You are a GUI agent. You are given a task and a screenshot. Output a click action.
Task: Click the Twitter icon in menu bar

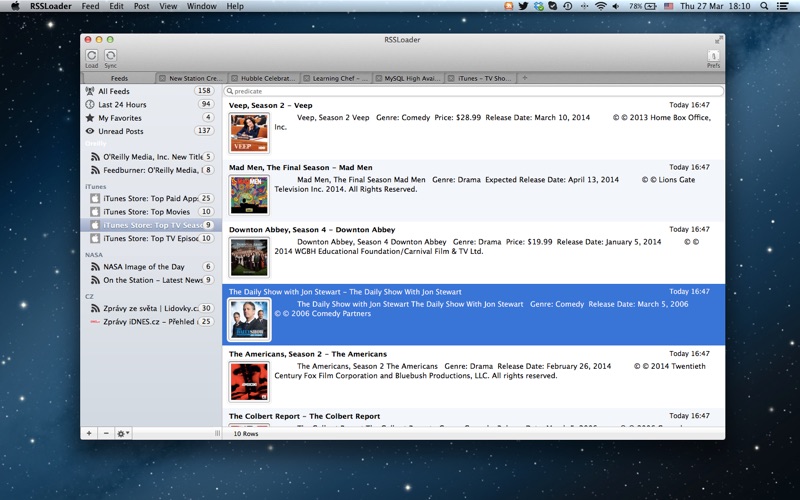click(523, 6)
